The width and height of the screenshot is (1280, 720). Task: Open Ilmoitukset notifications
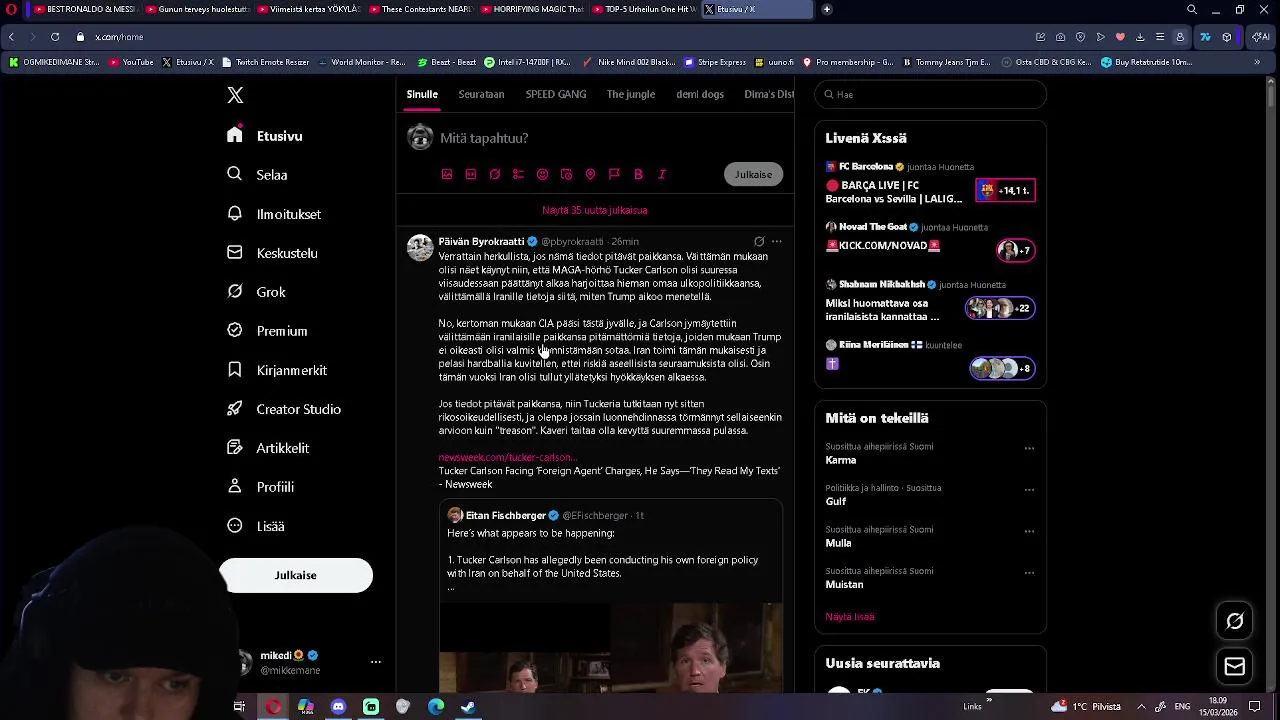point(274,214)
